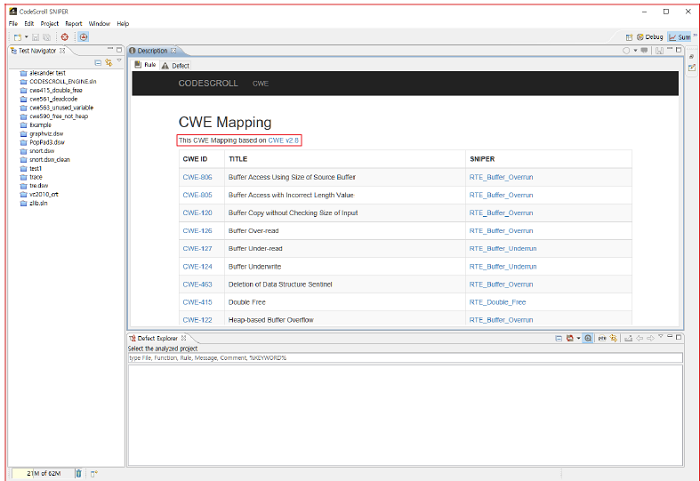Click the export icon in Defect Explorer
The height and width of the screenshot is (481, 700).
coord(628,338)
